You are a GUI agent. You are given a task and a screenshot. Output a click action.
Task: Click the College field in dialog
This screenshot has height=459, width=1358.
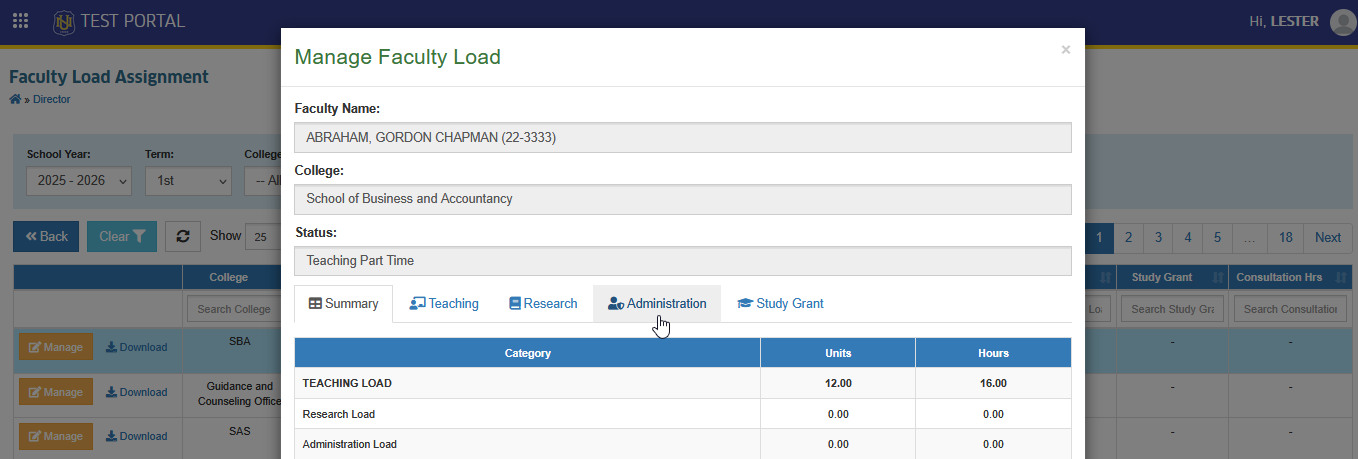pyautogui.click(x=683, y=199)
